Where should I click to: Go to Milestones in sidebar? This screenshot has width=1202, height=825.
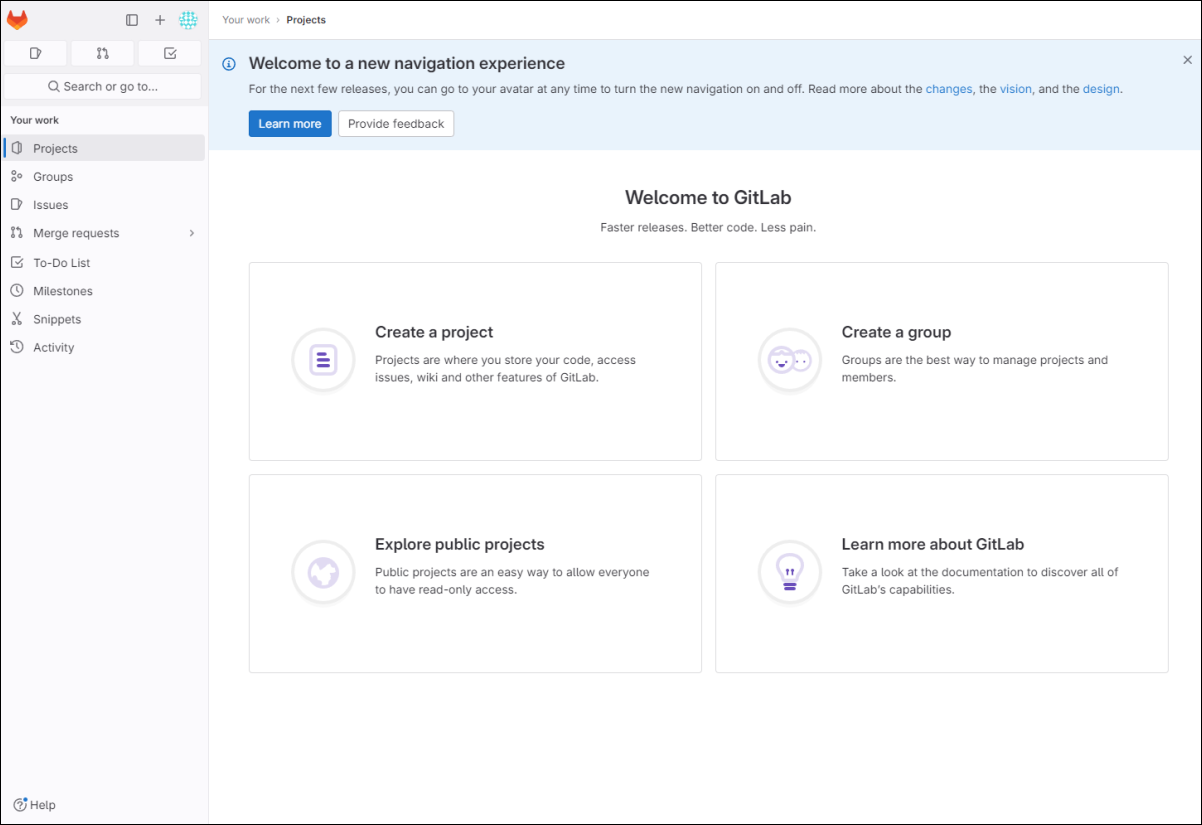click(62, 291)
